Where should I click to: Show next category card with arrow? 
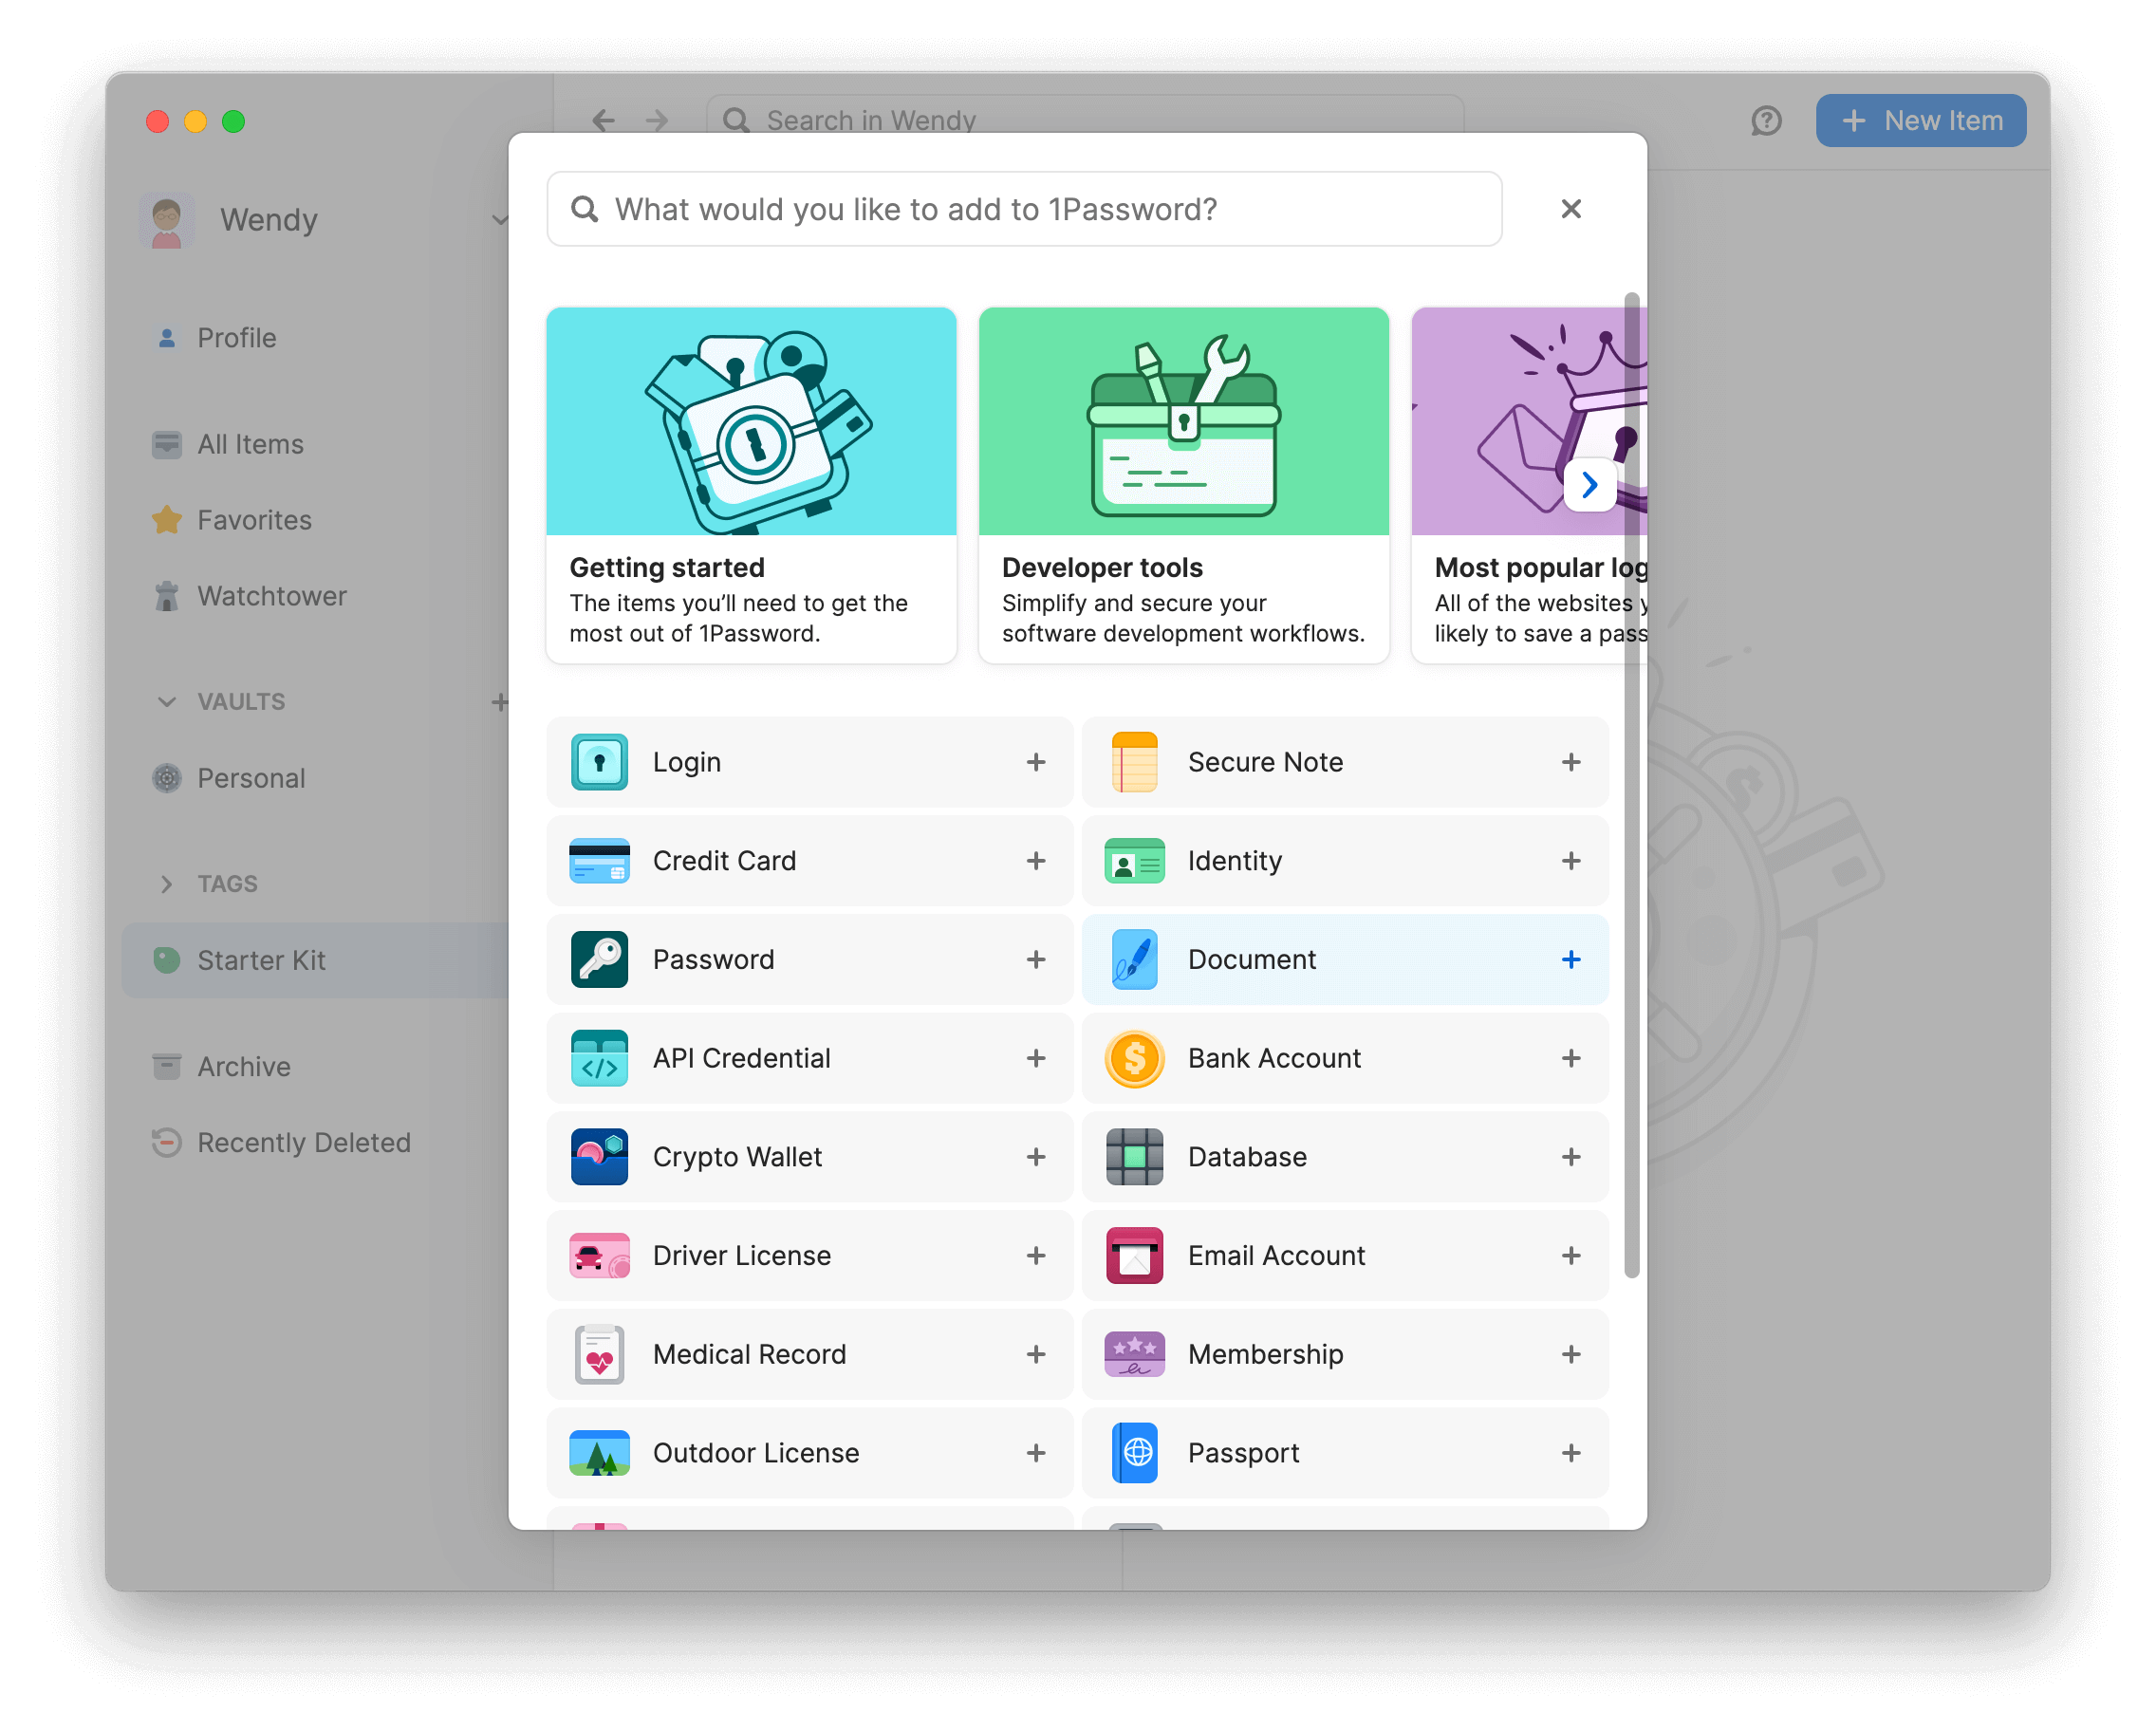(x=1589, y=486)
